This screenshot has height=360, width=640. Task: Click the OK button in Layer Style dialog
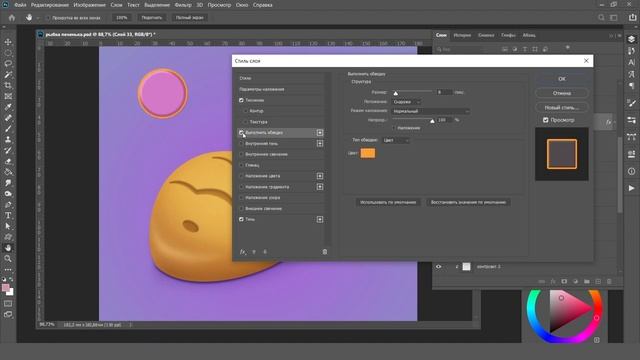pos(562,79)
